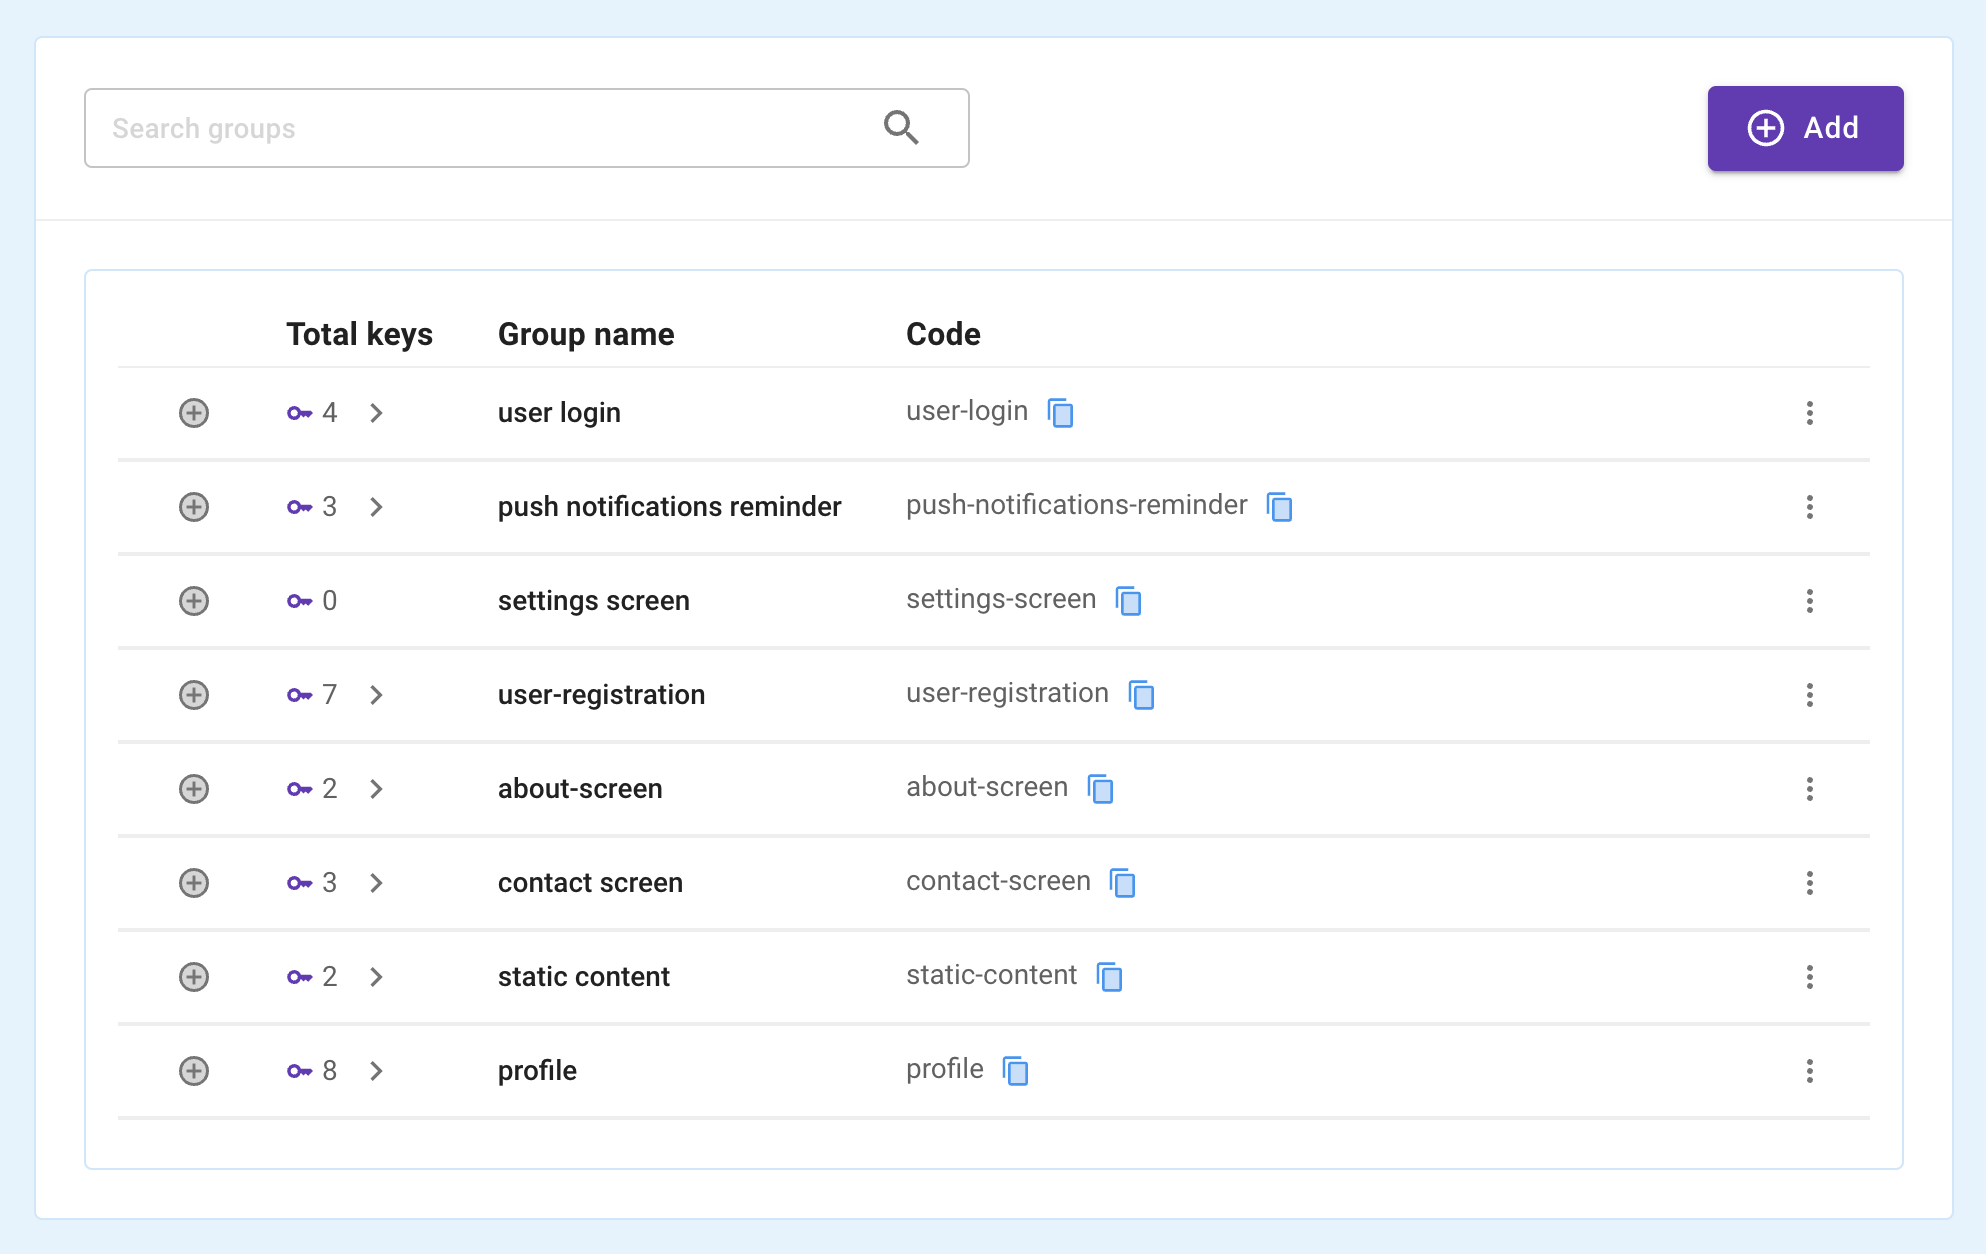Expand the about-screen keys chevron

click(376, 789)
